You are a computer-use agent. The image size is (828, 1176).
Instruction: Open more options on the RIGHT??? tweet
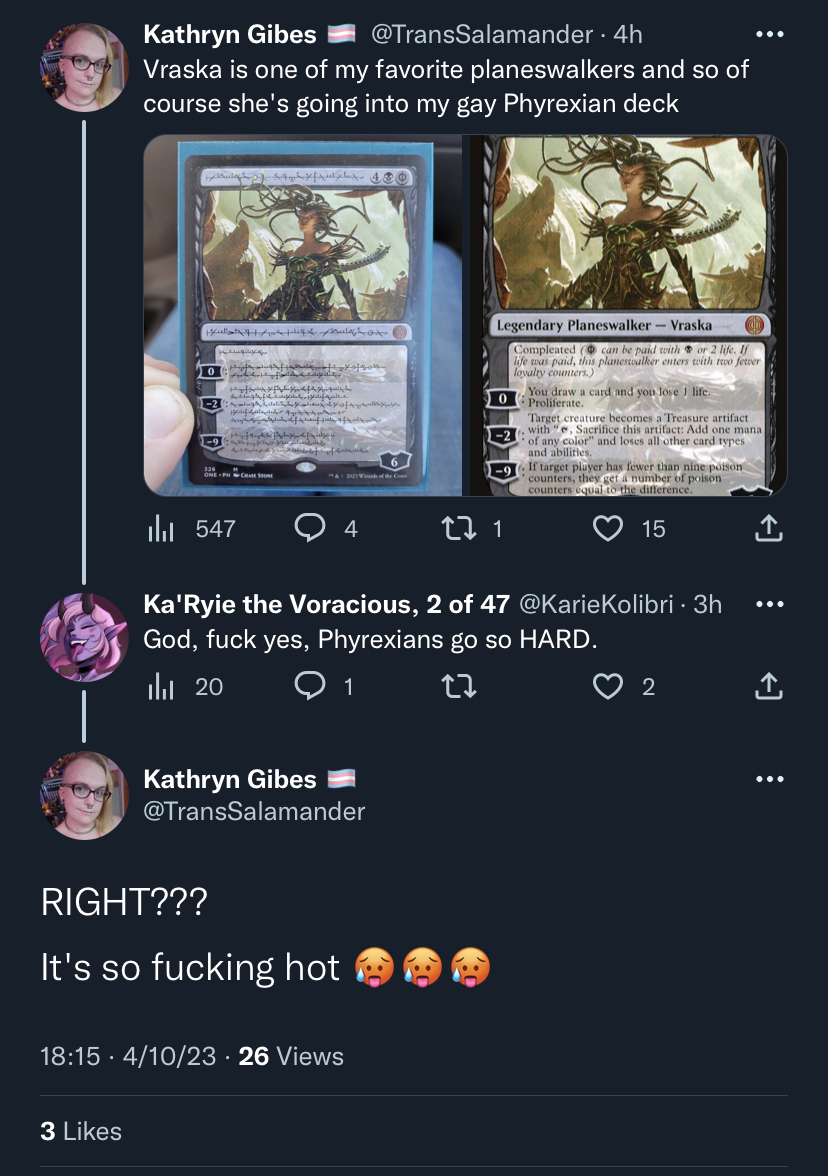(770, 779)
